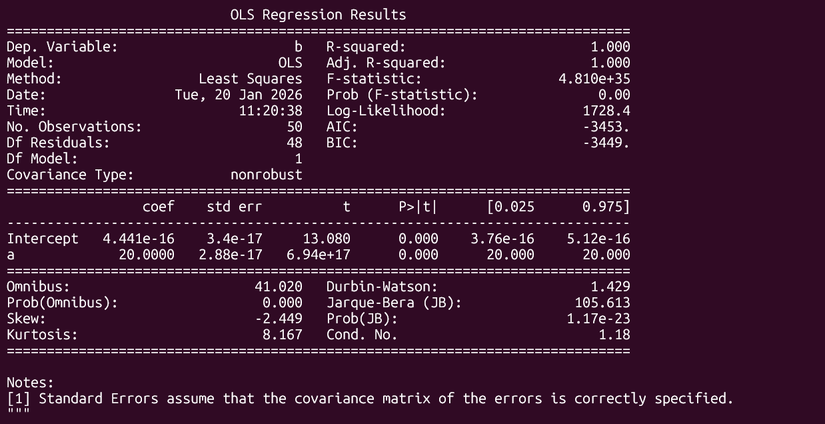Click the Dep. Variable label

(x=61, y=46)
